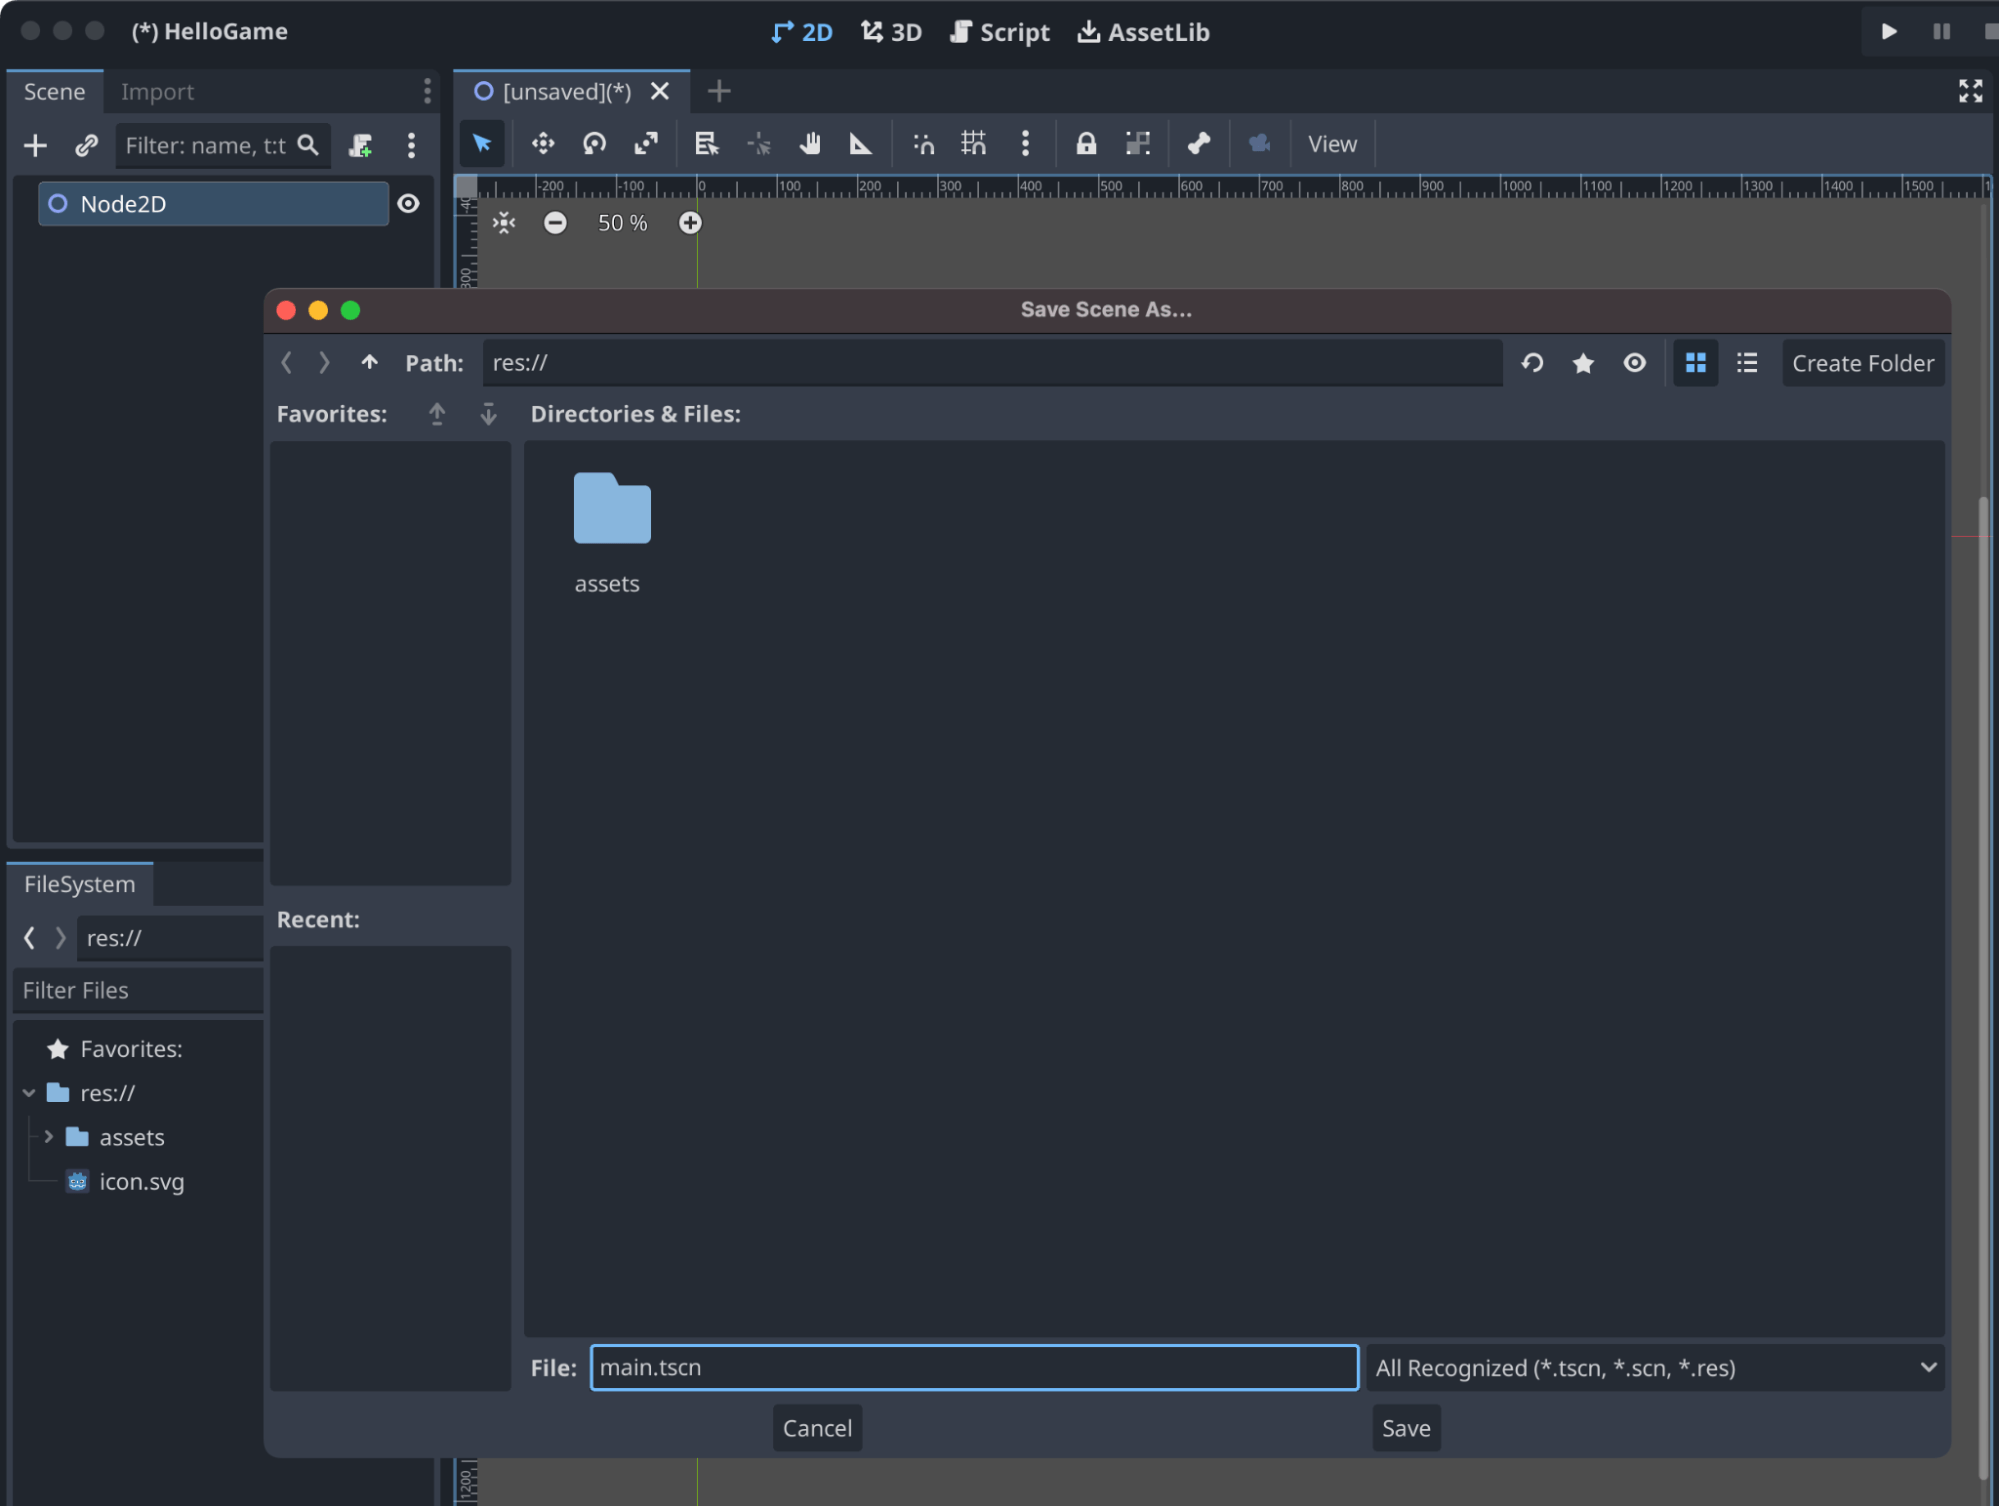The width and height of the screenshot is (1999, 1507).
Task: Click the main.tscn file name field
Action: pyautogui.click(x=974, y=1368)
